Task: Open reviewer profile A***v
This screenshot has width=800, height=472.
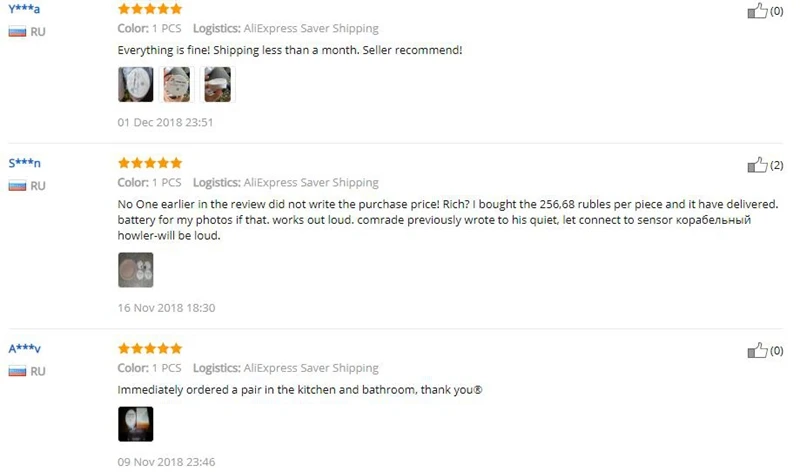Action: (24, 349)
